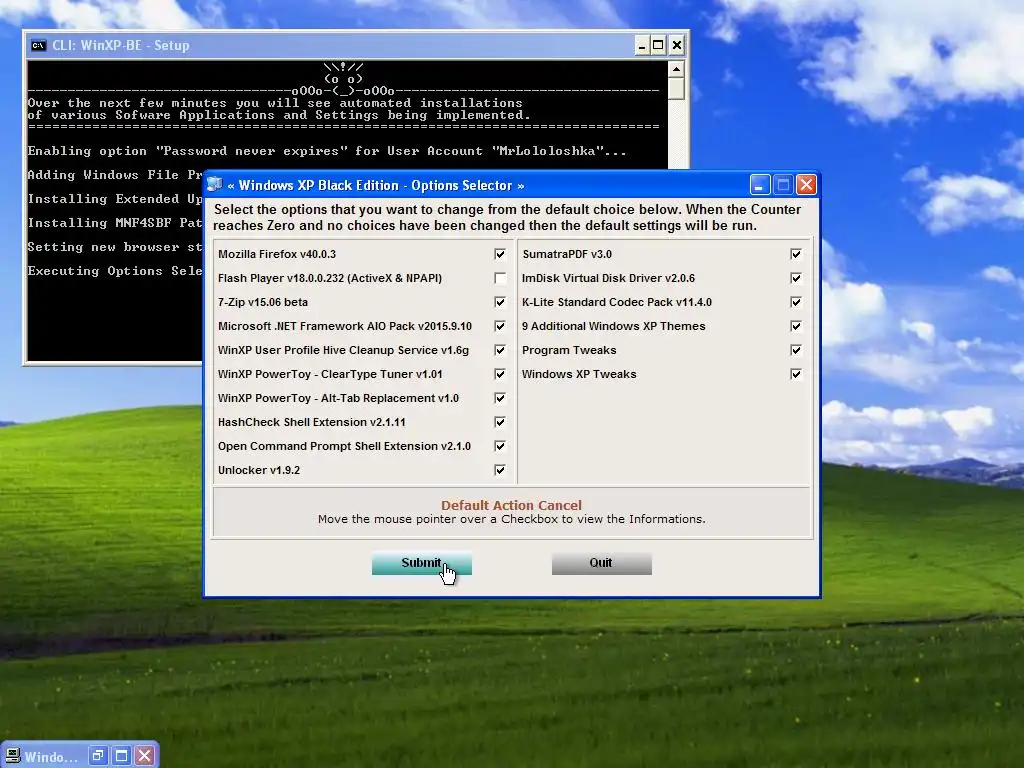Close the Options Selector window
The width and height of the screenshot is (1024, 768).
click(x=807, y=185)
